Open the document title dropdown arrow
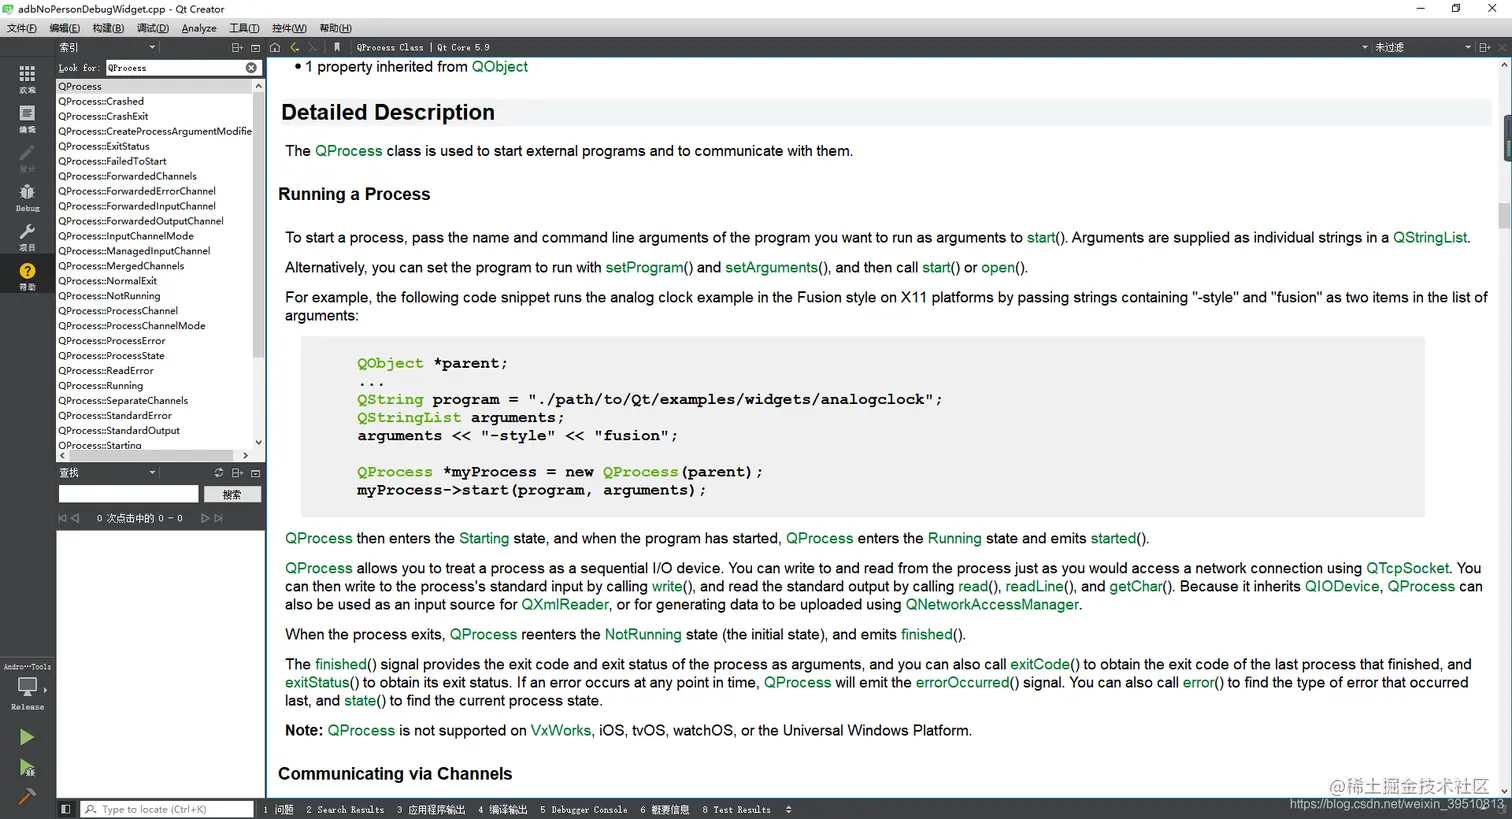Image resolution: width=1512 pixels, height=819 pixels. pos(1365,47)
